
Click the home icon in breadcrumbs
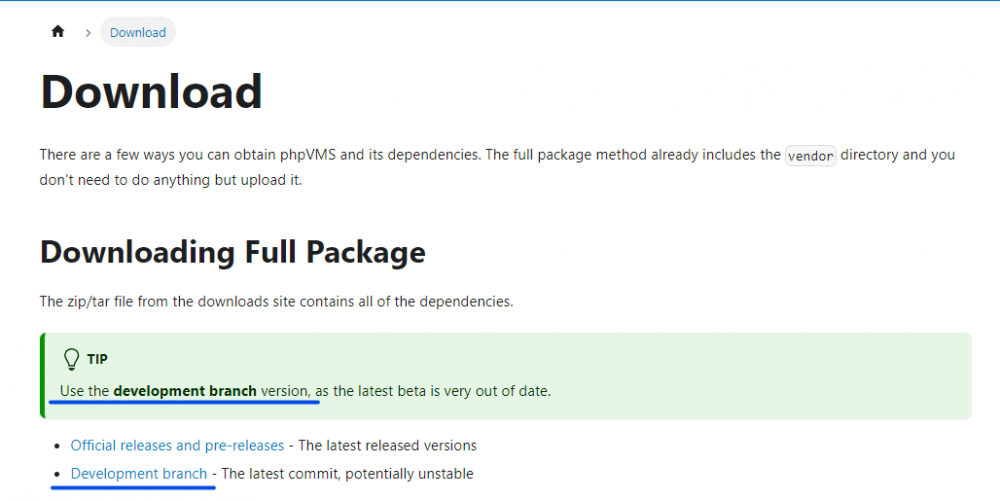(58, 32)
